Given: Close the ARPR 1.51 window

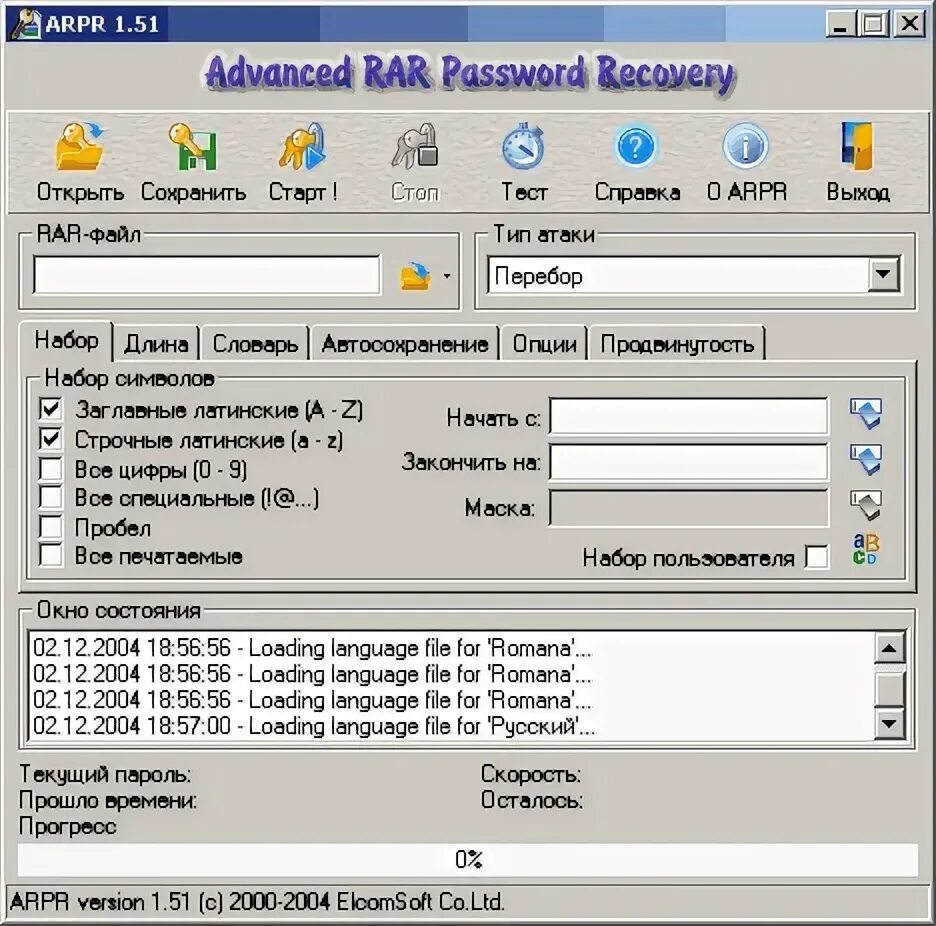Looking at the screenshot, I should (x=910, y=24).
